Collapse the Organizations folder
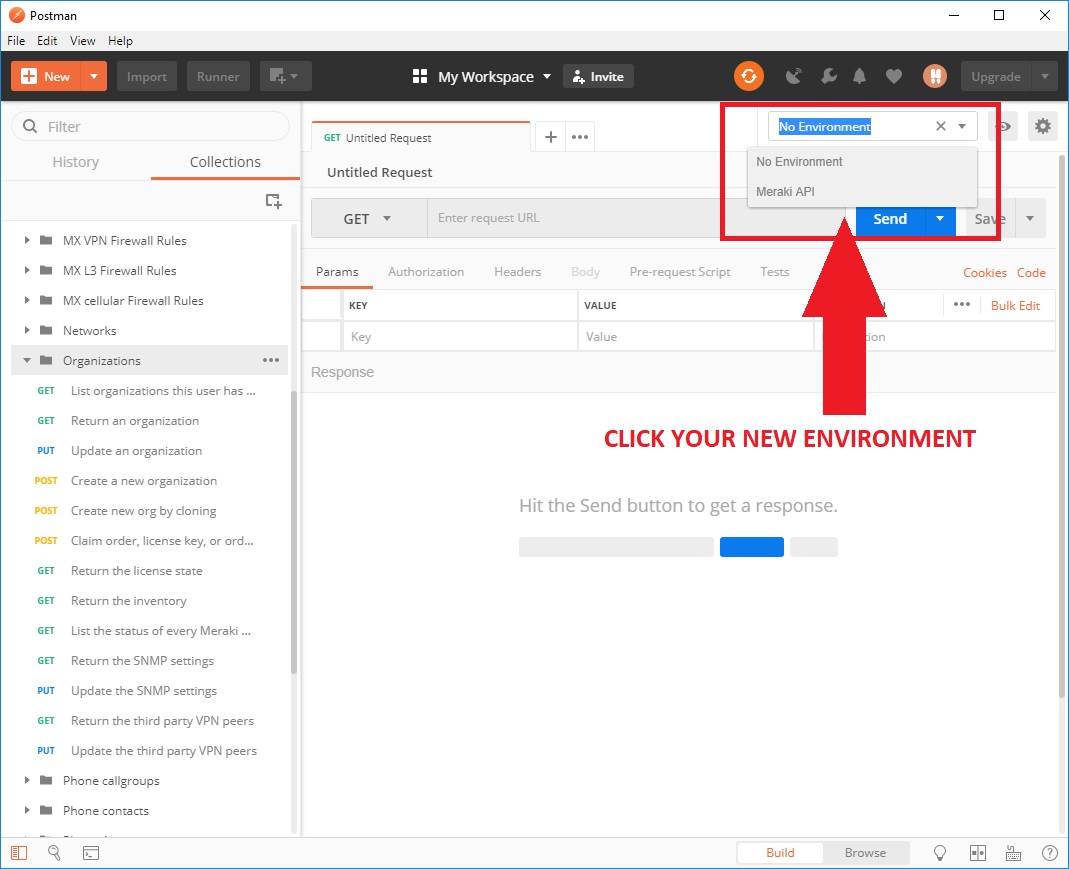This screenshot has width=1069, height=869. [x=27, y=361]
